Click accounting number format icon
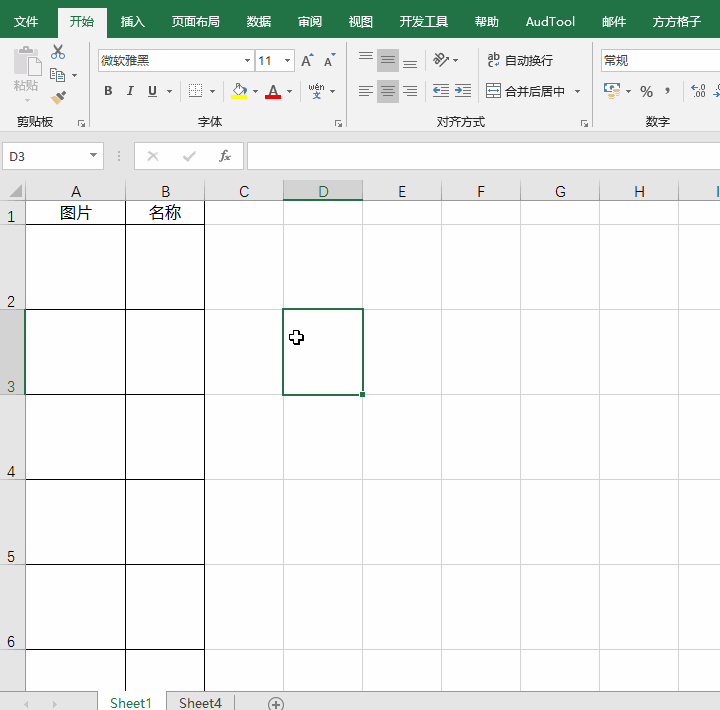This screenshot has height=710, width=720. 612,91
